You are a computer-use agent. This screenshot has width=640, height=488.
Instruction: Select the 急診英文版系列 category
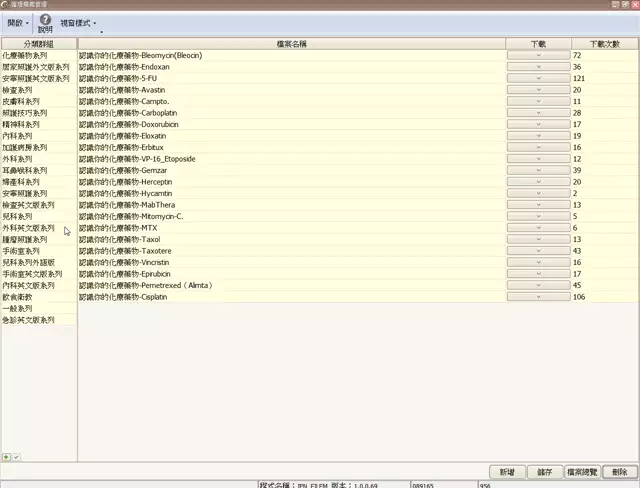point(39,319)
